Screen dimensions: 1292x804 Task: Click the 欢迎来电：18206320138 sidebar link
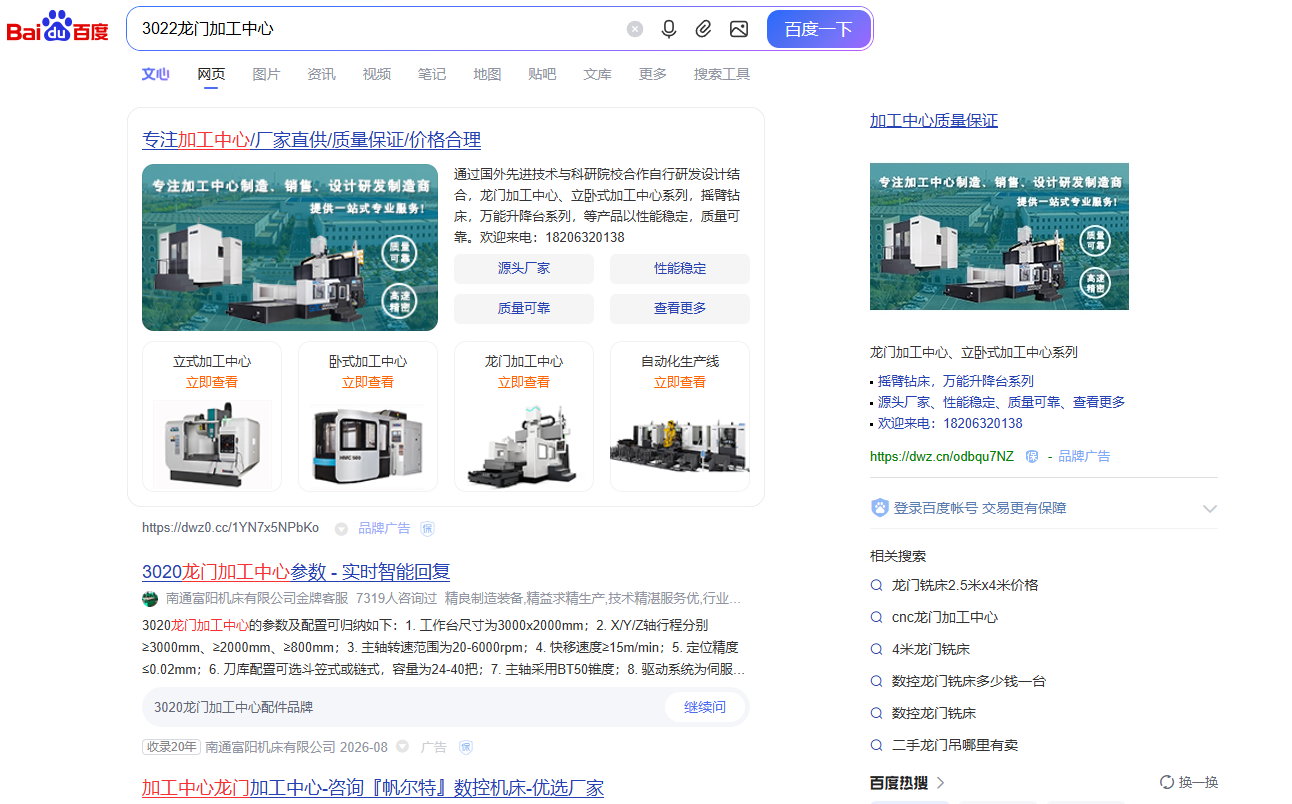tap(950, 423)
